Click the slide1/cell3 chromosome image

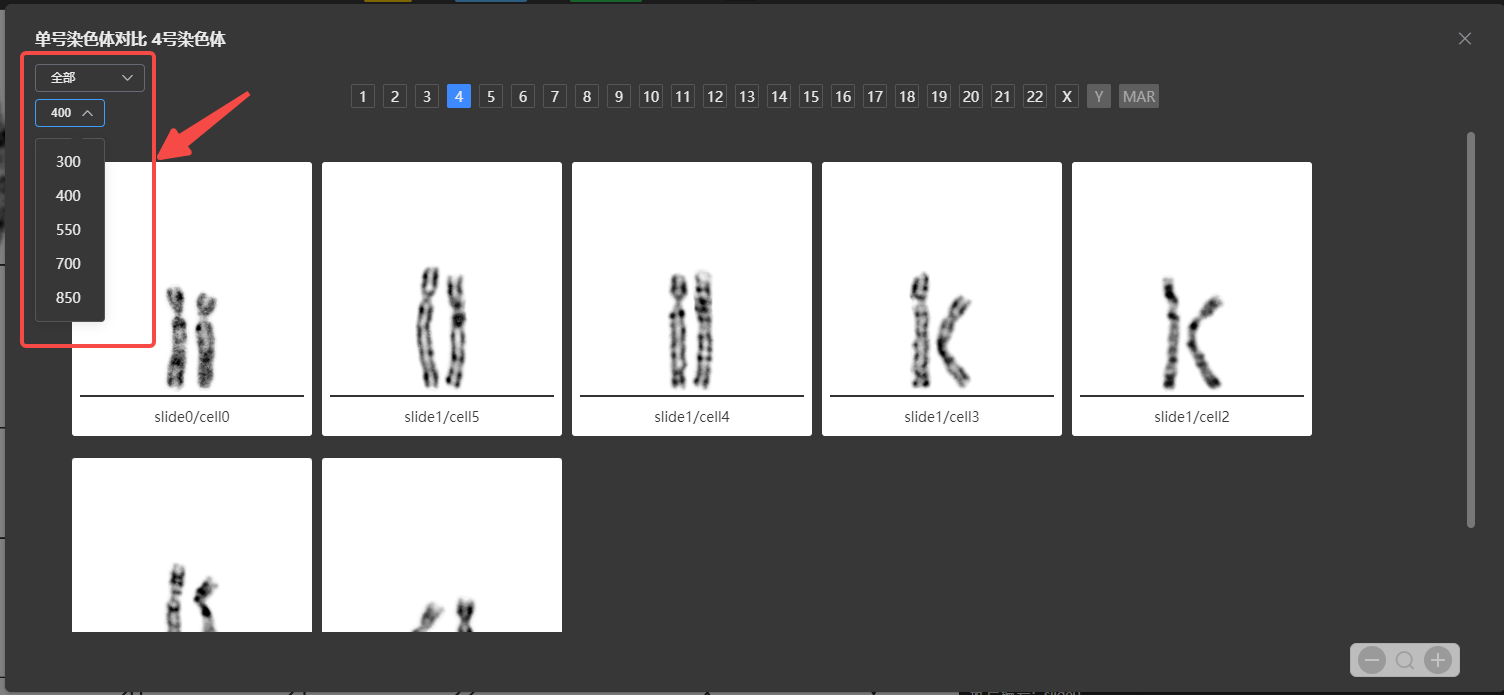pyautogui.click(x=941, y=300)
